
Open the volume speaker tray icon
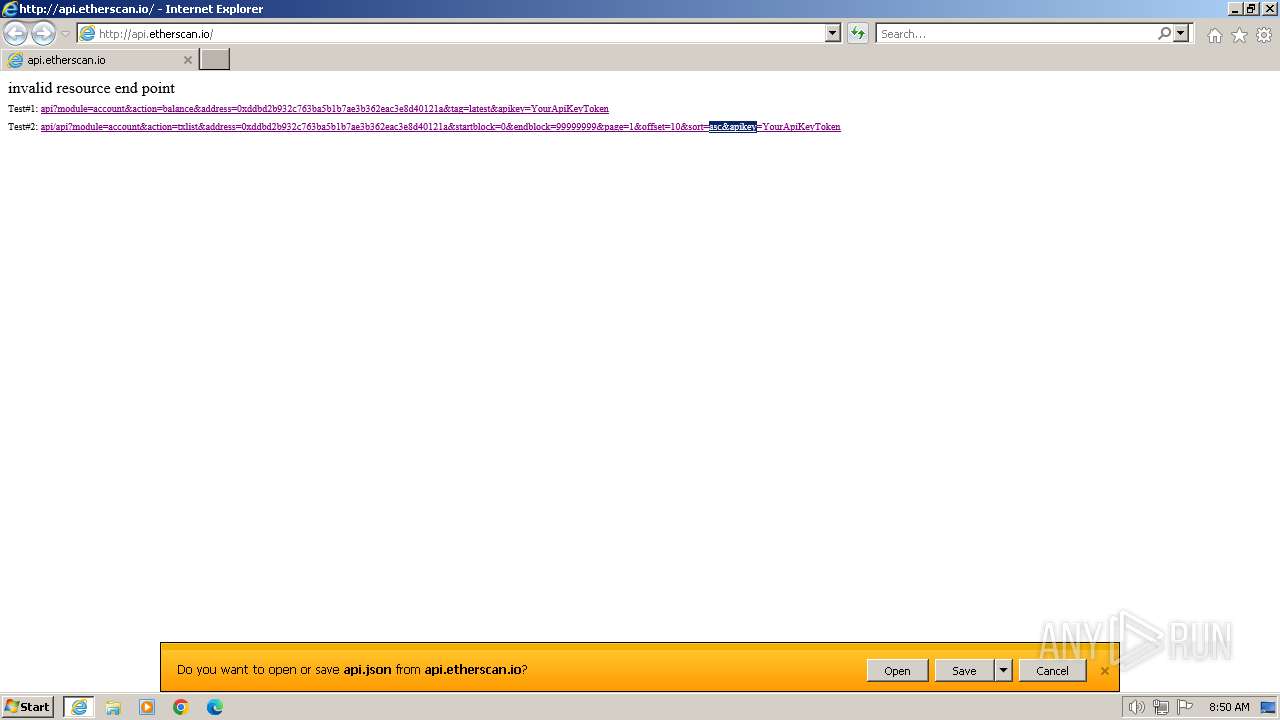1136,707
